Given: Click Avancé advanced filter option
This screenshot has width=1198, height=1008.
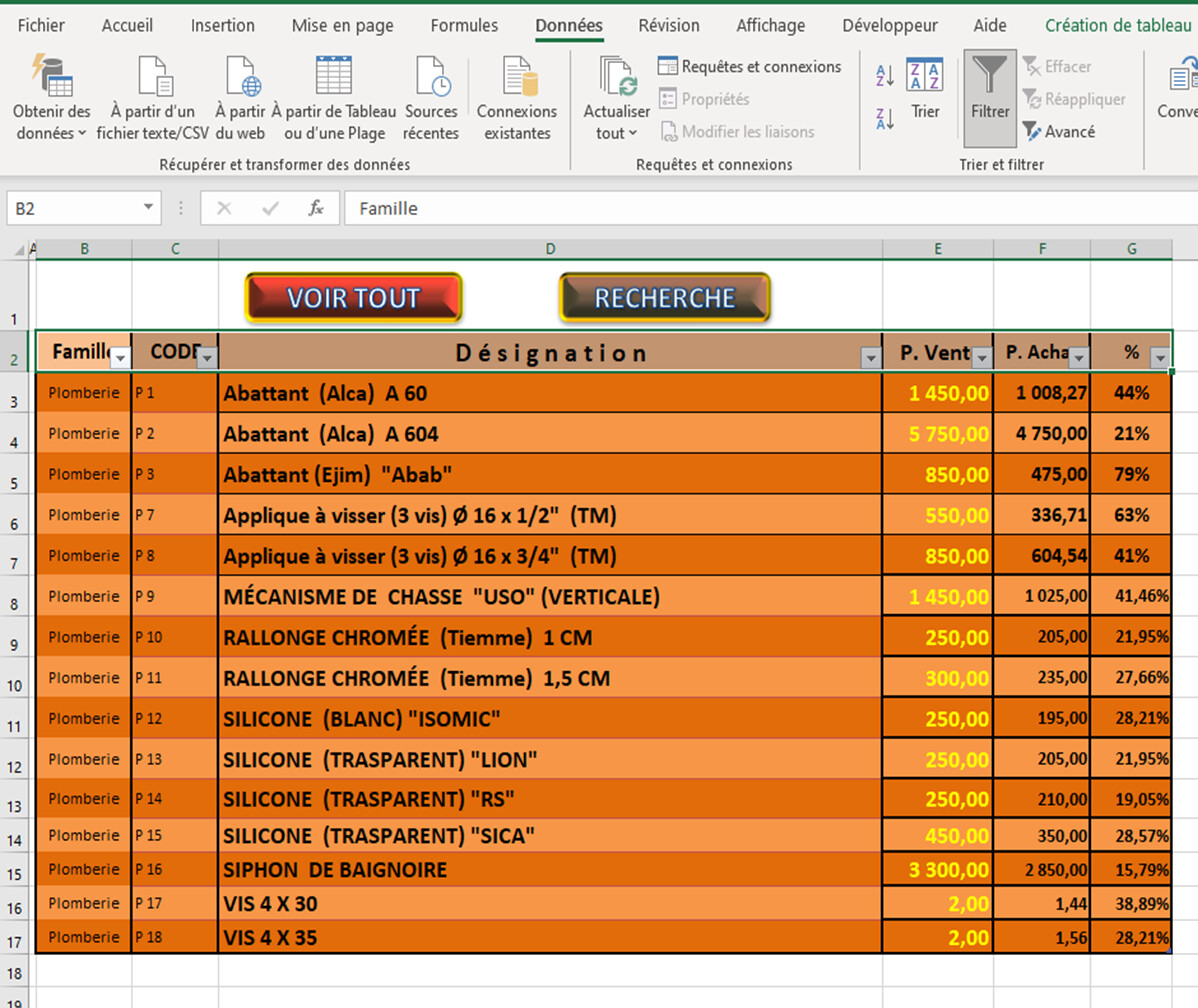Looking at the screenshot, I should pos(1059,132).
